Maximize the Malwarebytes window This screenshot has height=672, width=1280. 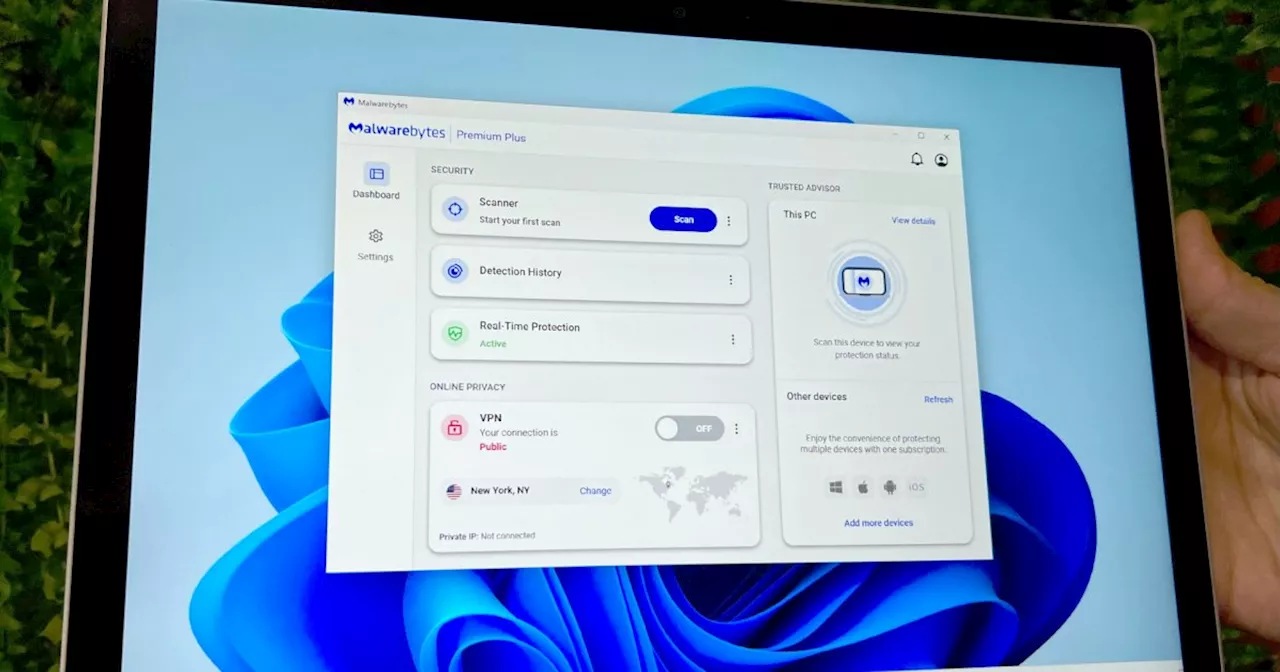point(921,136)
